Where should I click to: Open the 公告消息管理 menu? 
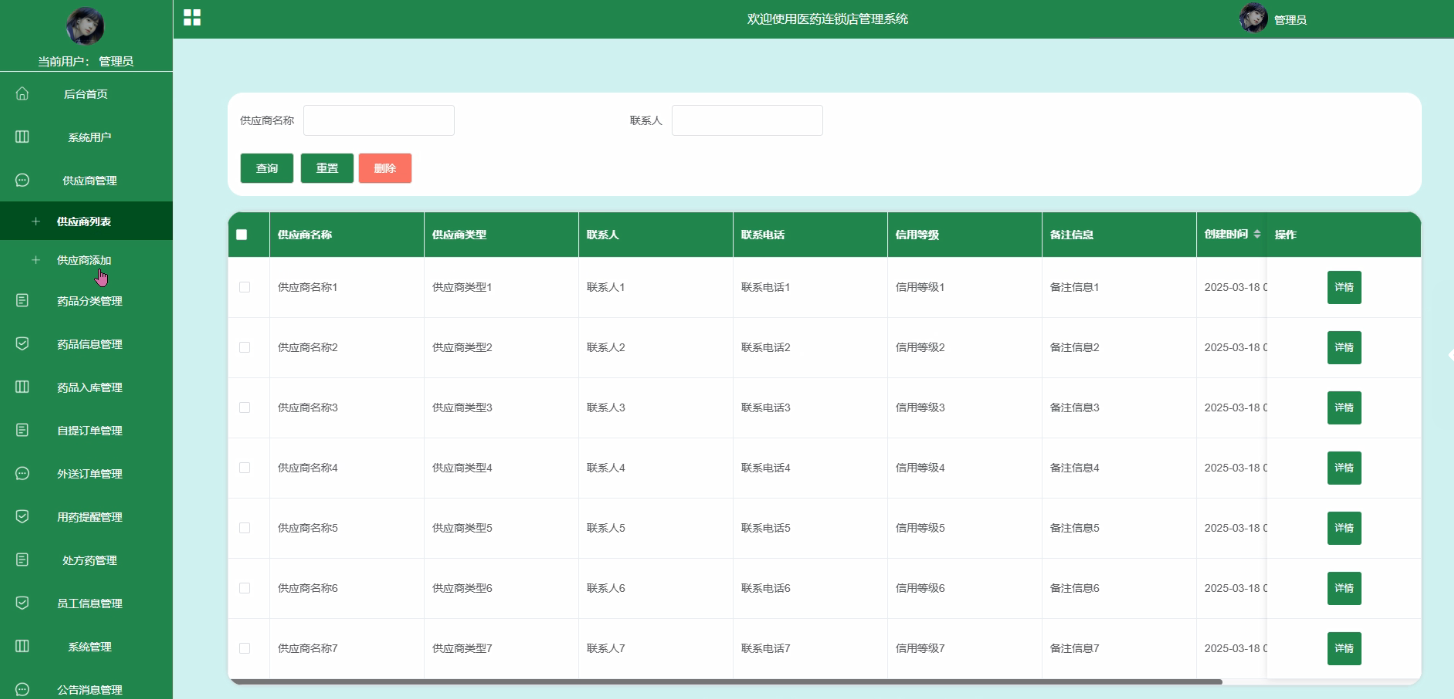pyautogui.click(x=86, y=689)
